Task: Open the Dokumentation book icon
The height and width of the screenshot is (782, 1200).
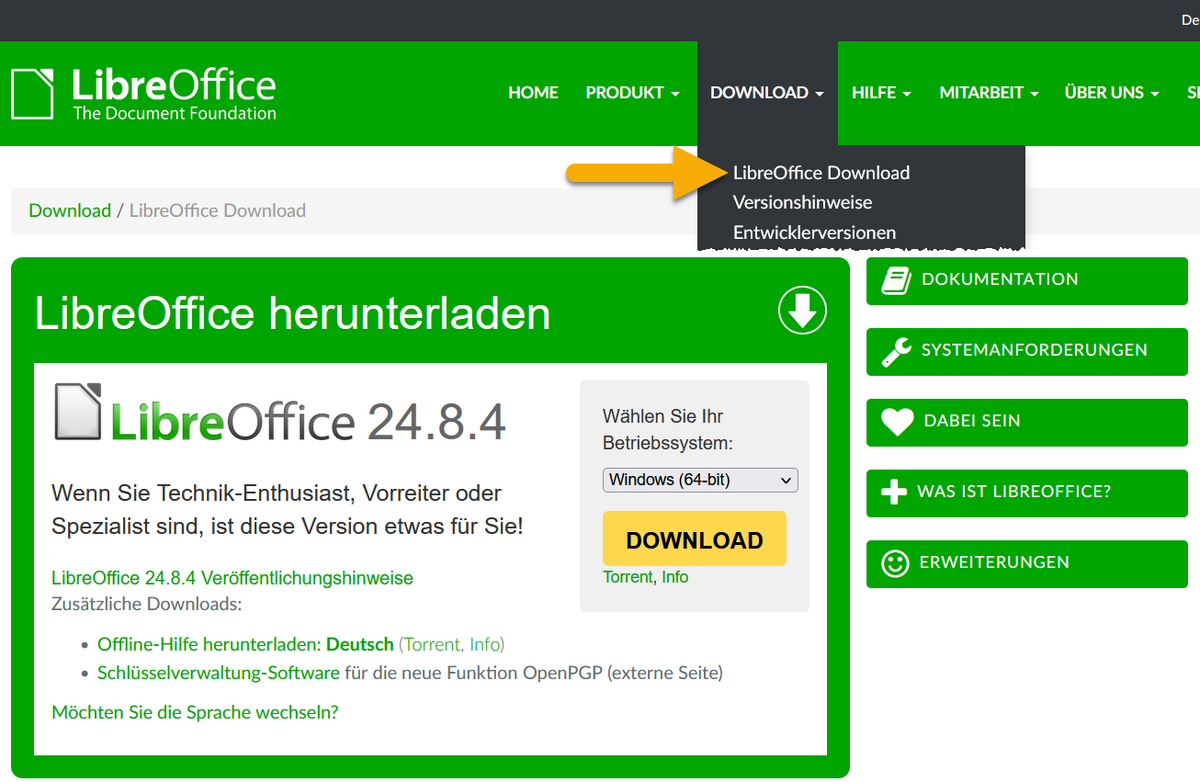Action: (894, 280)
